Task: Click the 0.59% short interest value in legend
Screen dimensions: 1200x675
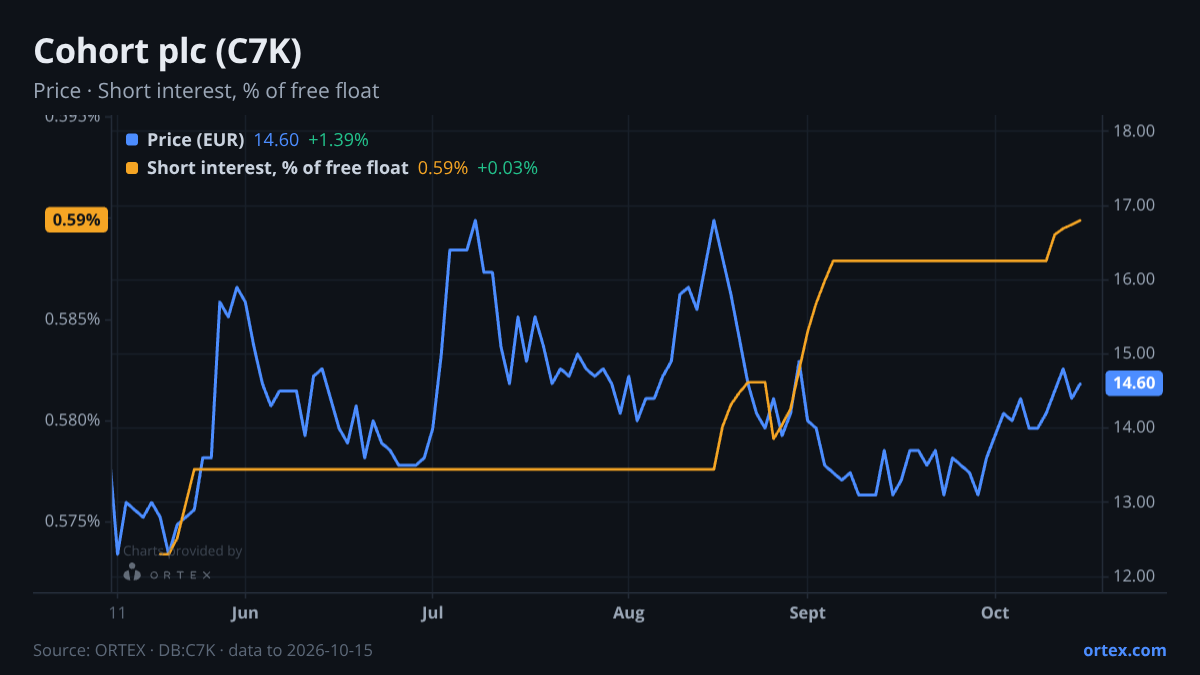Action: (x=443, y=168)
